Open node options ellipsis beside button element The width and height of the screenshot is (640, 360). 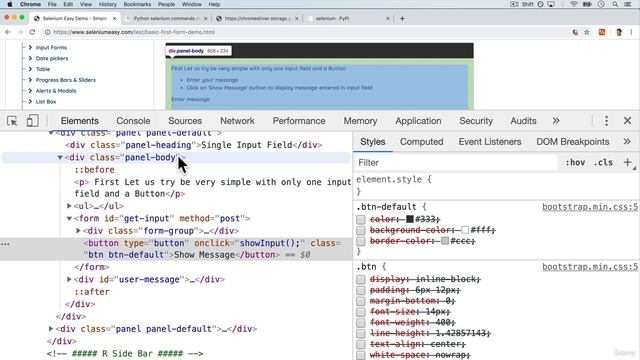pos(5,244)
